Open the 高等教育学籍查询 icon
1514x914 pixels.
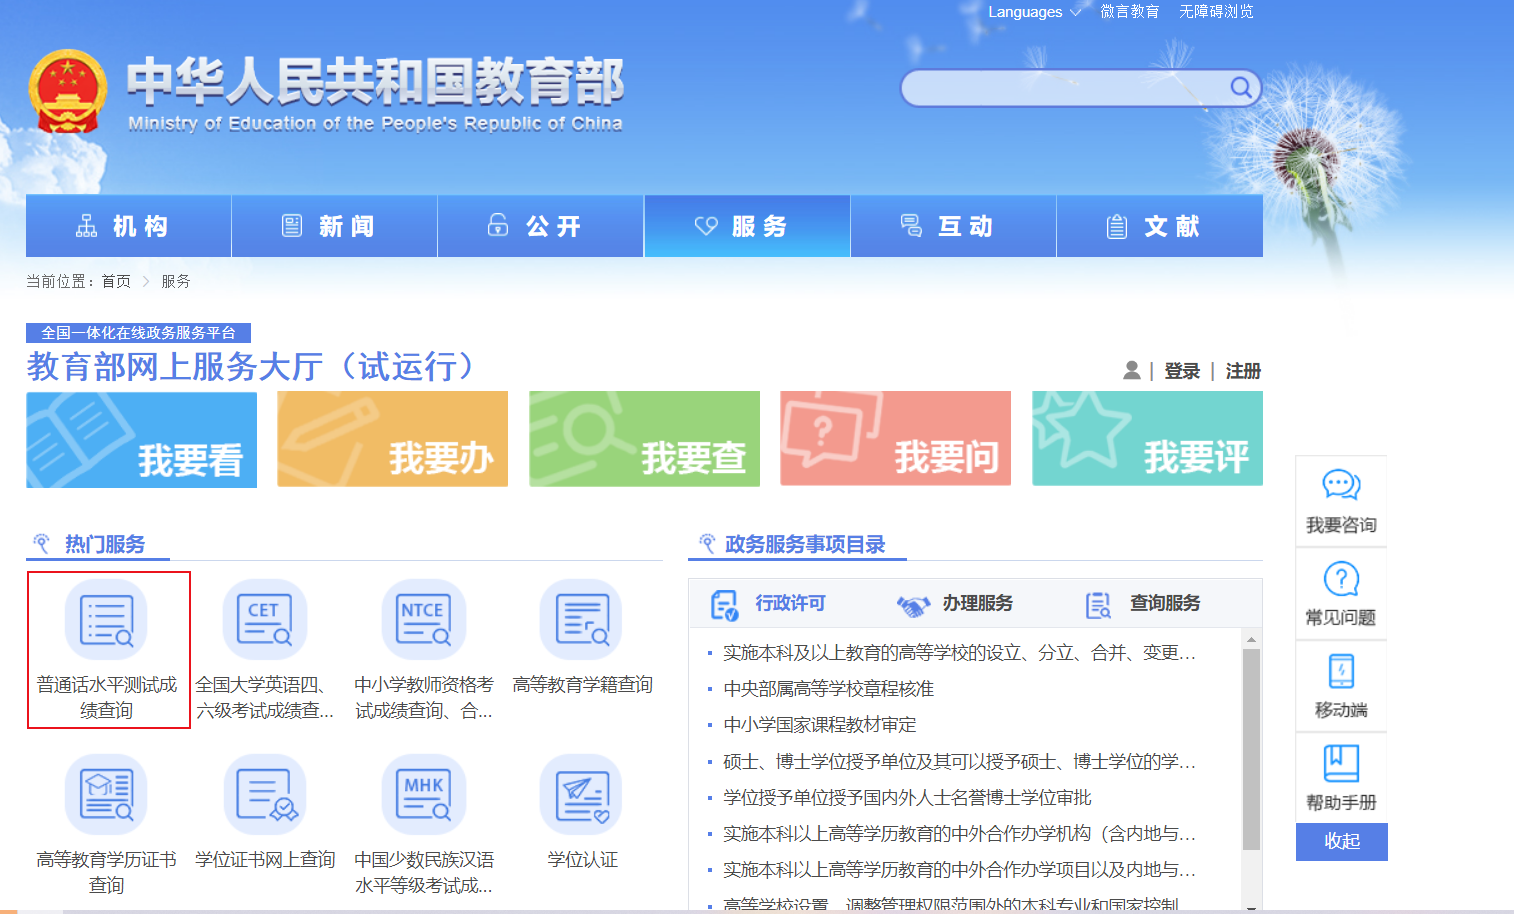[x=581, y=620]
